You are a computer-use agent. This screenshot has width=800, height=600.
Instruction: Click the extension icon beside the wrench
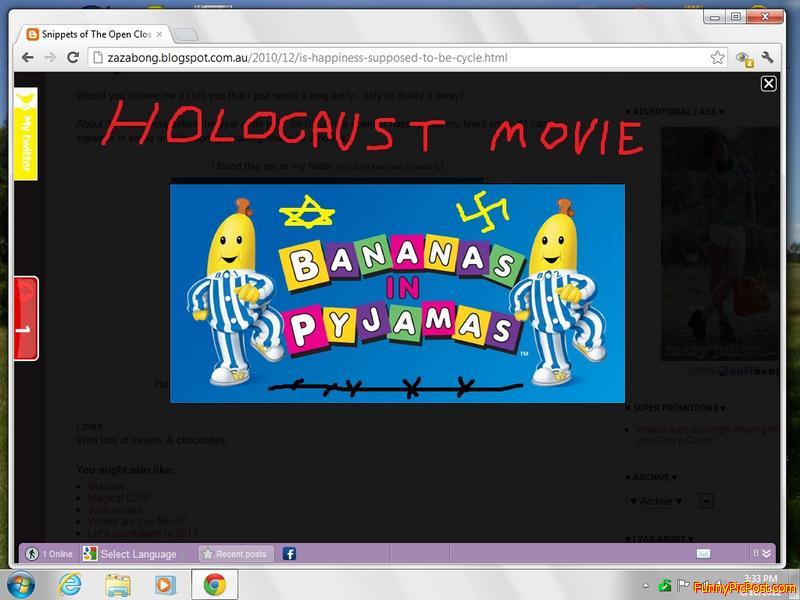[x=743, y=58]
